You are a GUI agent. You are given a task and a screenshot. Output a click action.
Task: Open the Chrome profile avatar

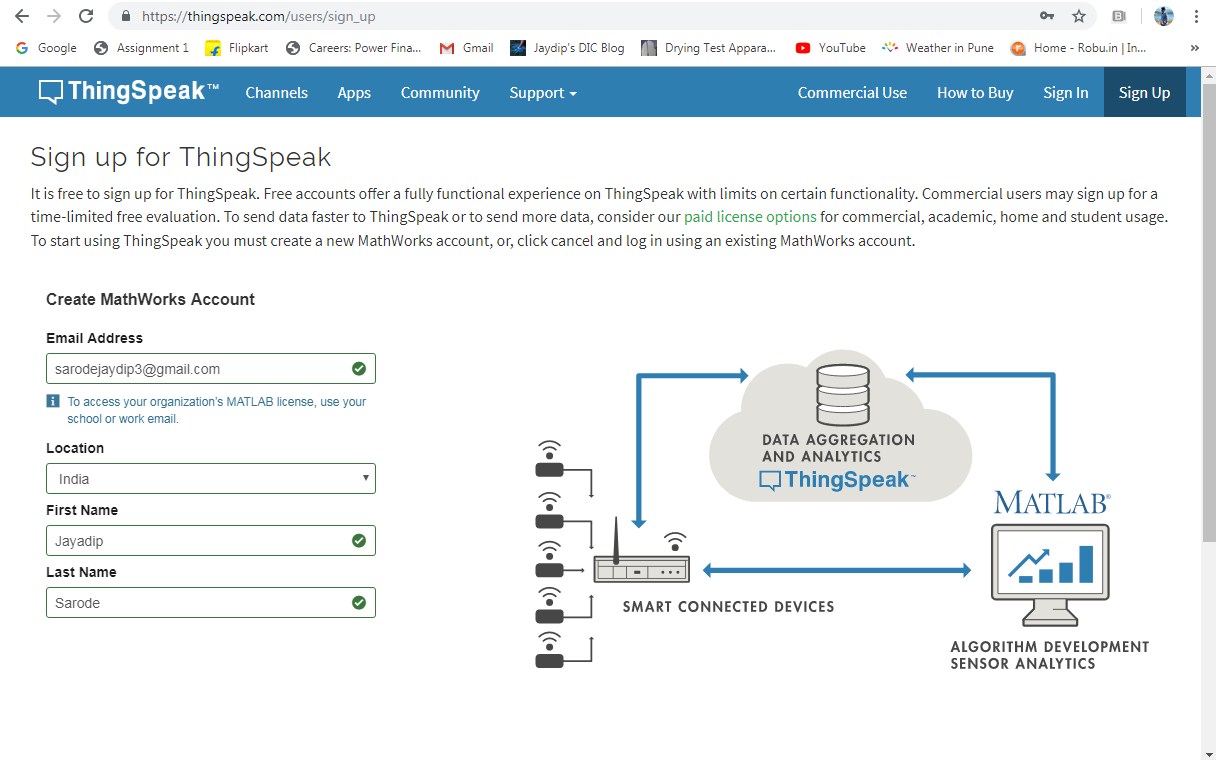tap(1163, 16)
